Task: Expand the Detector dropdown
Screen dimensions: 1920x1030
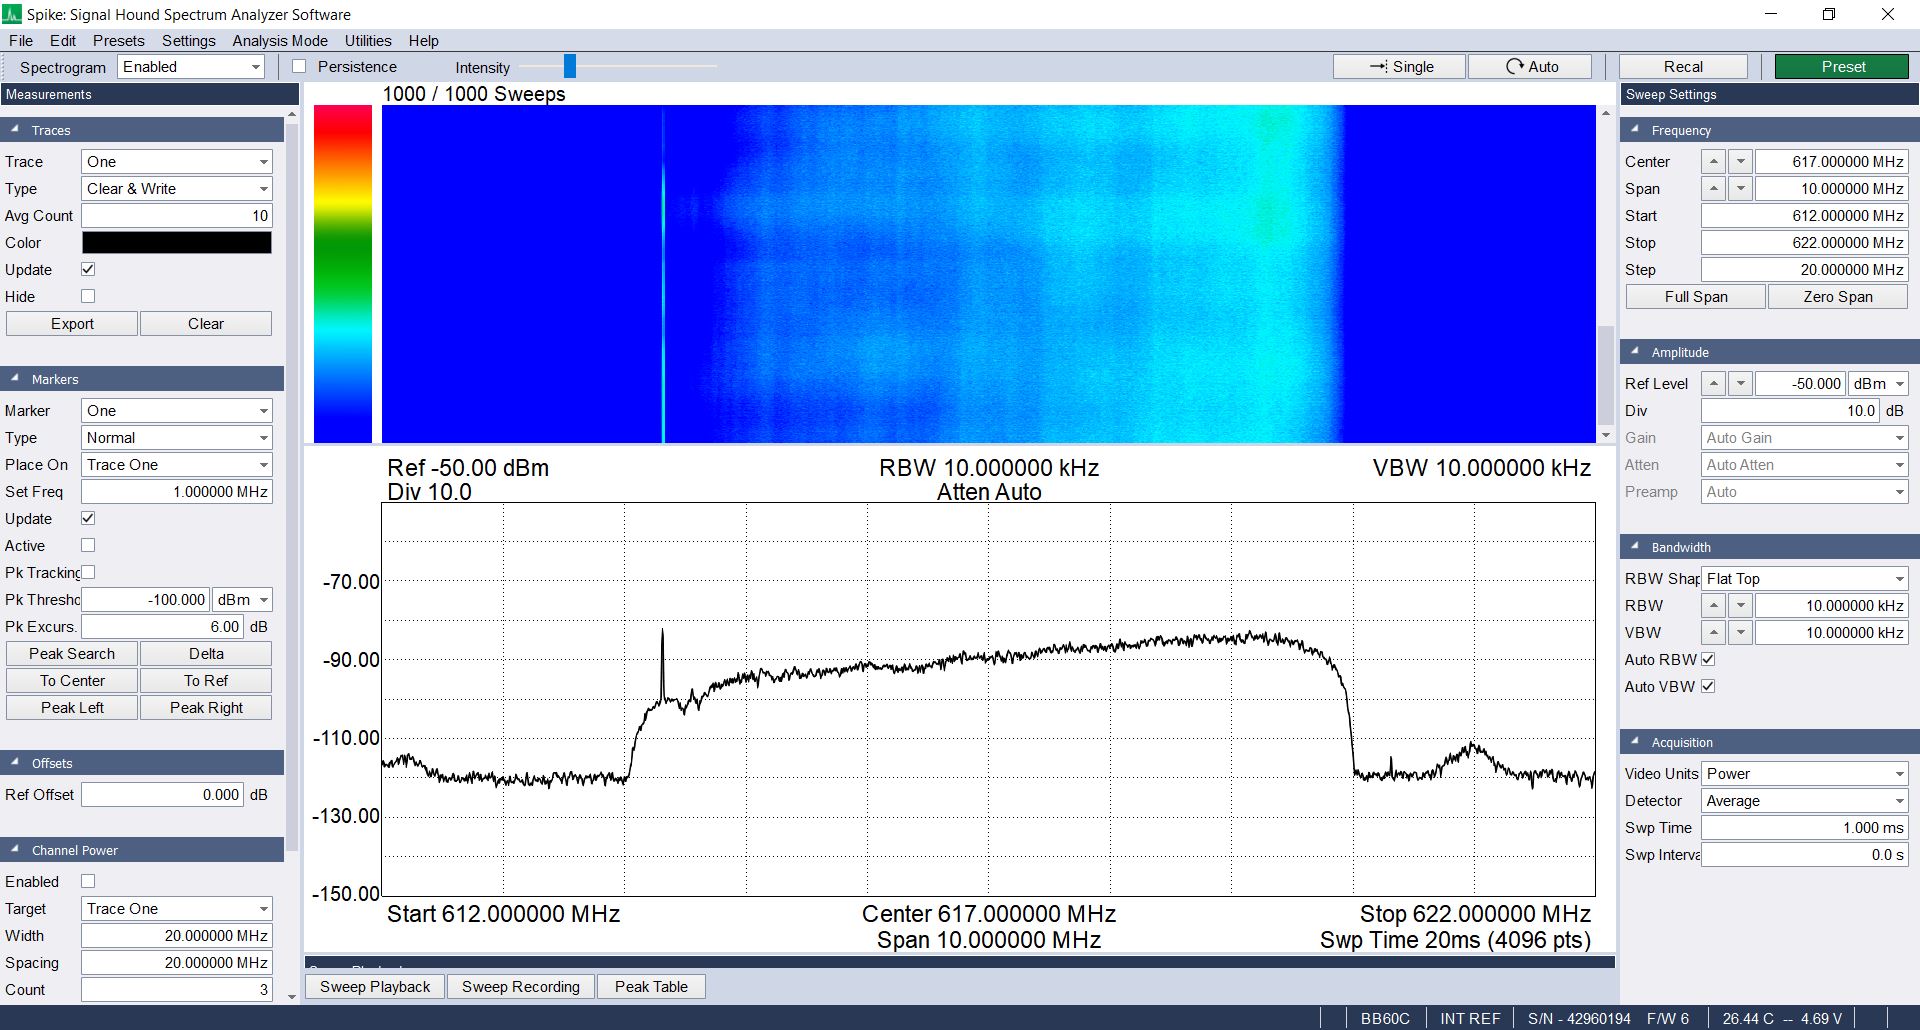Action: (1804, 801)
